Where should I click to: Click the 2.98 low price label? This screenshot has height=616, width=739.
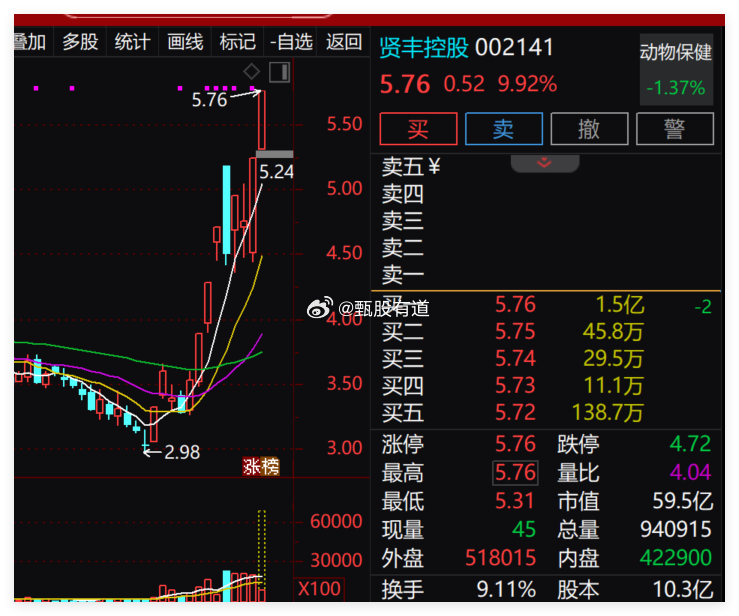click(182, 452)
